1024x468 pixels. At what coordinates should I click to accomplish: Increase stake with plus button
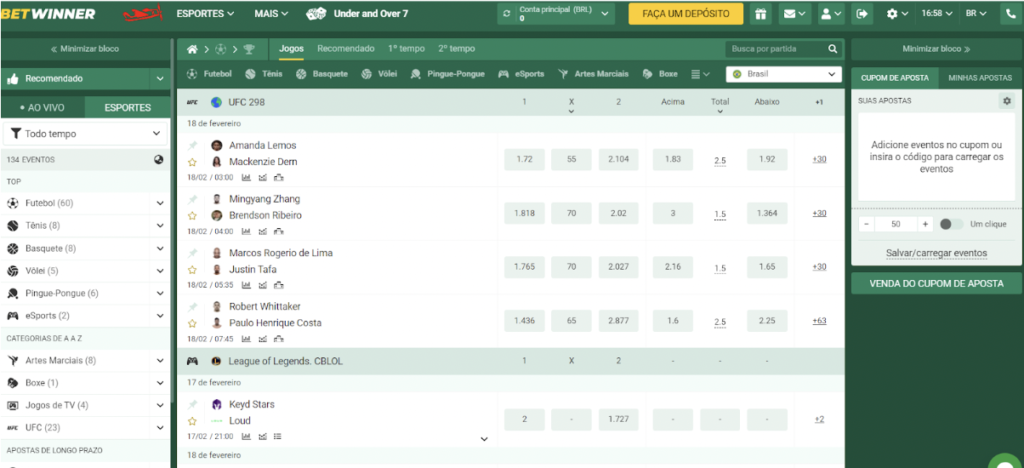[x=925, y=224]
